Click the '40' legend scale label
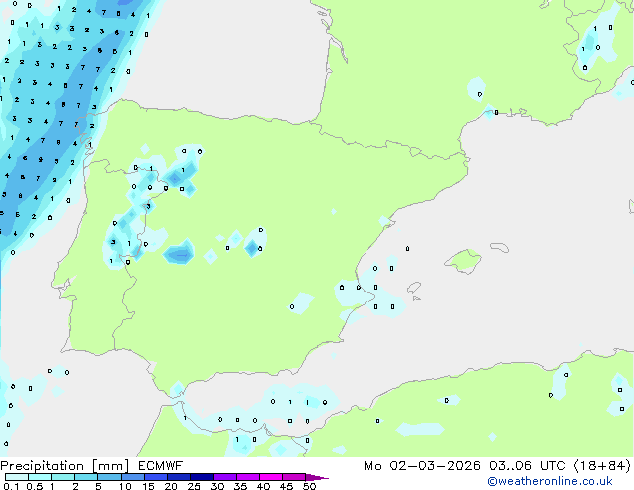This screenshot has width=634, height=490. coord(263,486)
